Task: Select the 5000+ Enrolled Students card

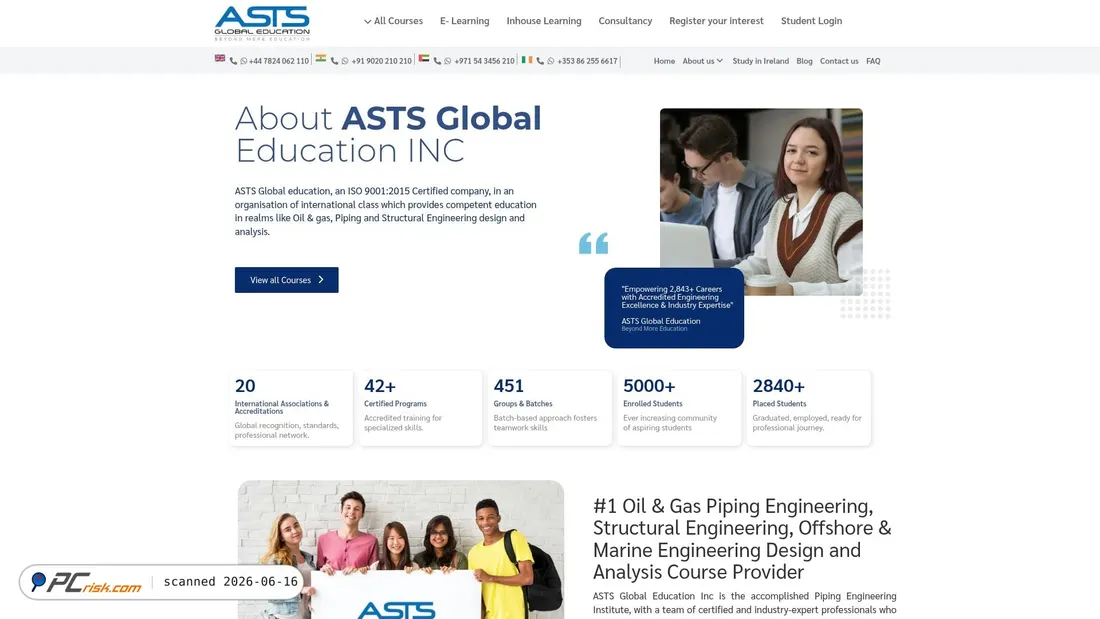Action: tap(679, 408)
